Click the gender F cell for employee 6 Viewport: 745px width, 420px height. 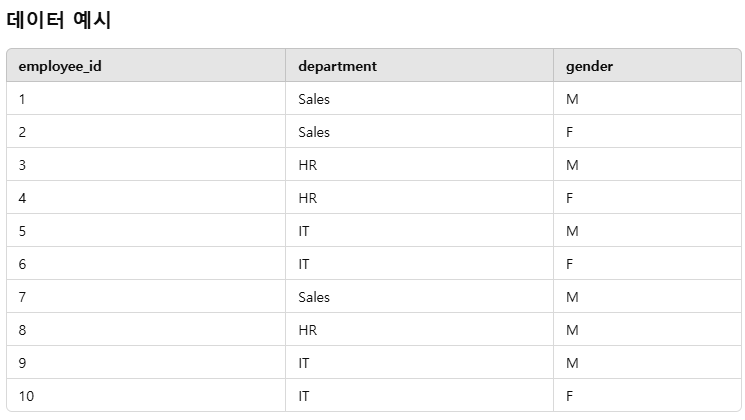[x=647, y=264]
